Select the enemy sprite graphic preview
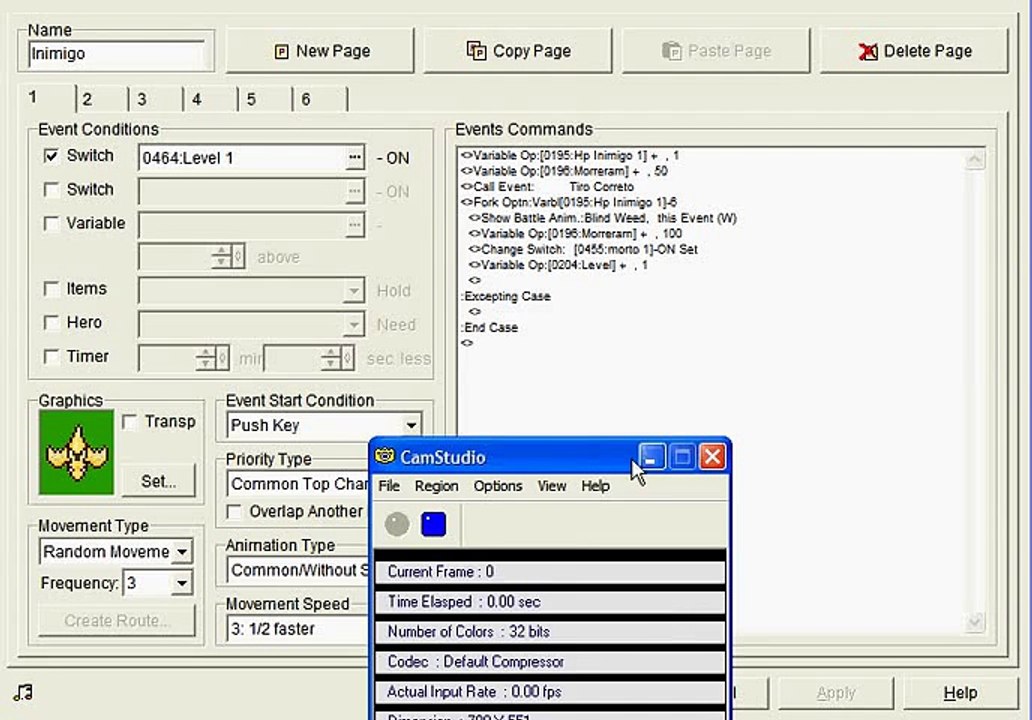The width and height of the screenshot is (1032, 720). (76, 452)
